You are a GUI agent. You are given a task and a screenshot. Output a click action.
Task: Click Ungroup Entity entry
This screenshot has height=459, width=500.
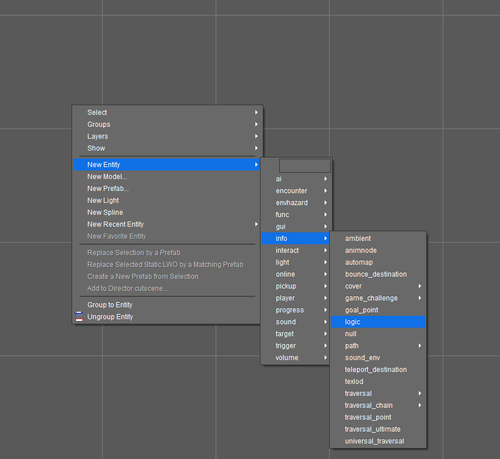tap(166, 317)
